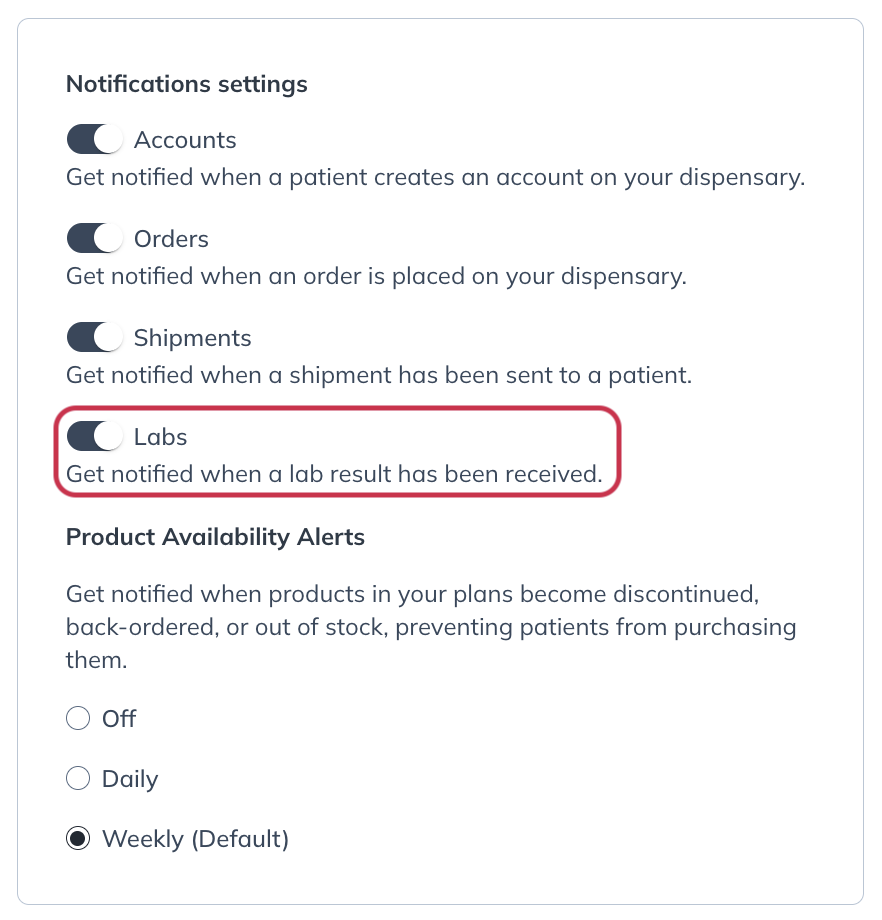Image resolution: width=882 pixels, height=920 pixels.
Task: Toggle the Accounts notifications switch
Action: coord(94,140)
